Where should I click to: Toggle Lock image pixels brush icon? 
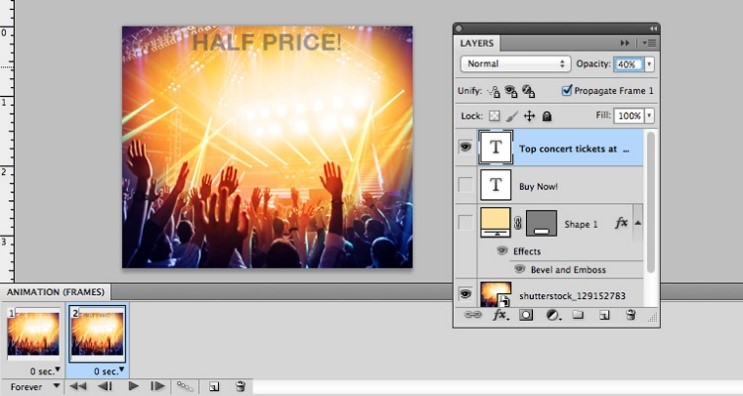tap(512, 116)
